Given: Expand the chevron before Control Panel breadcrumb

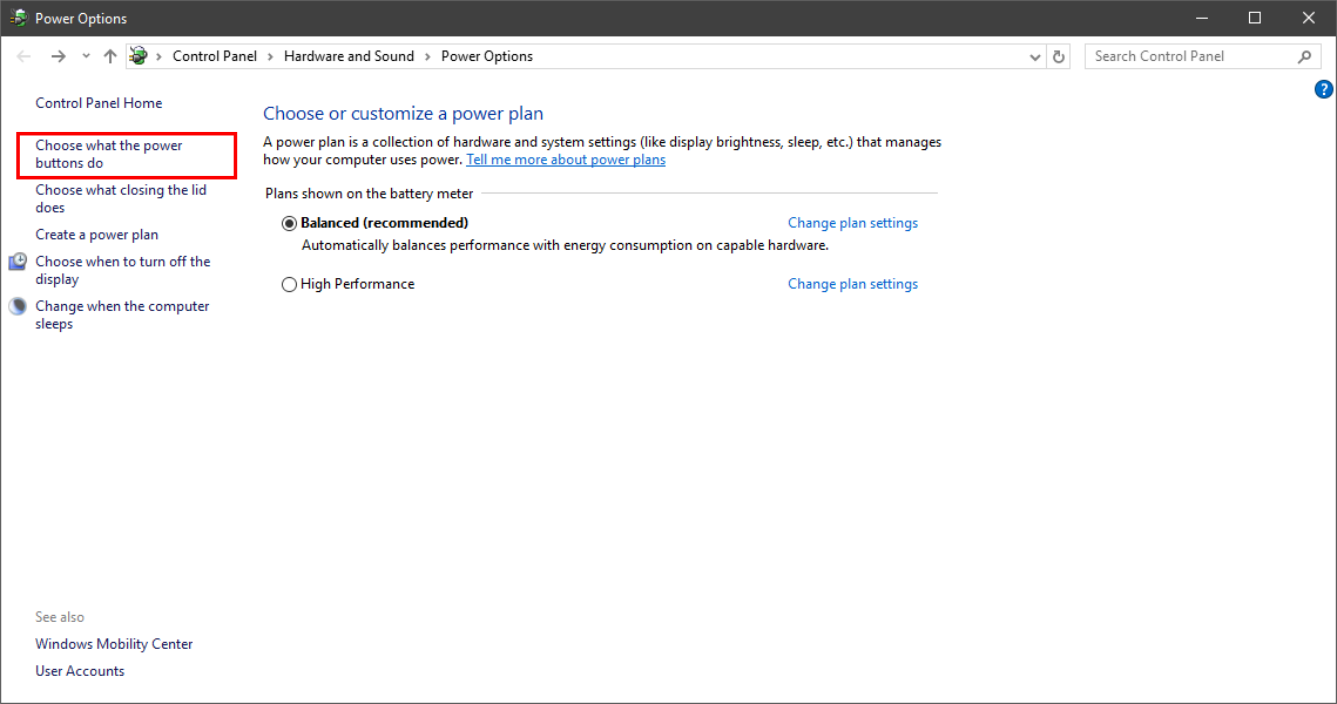Looking at the screenshot, I should coord(159,57).
